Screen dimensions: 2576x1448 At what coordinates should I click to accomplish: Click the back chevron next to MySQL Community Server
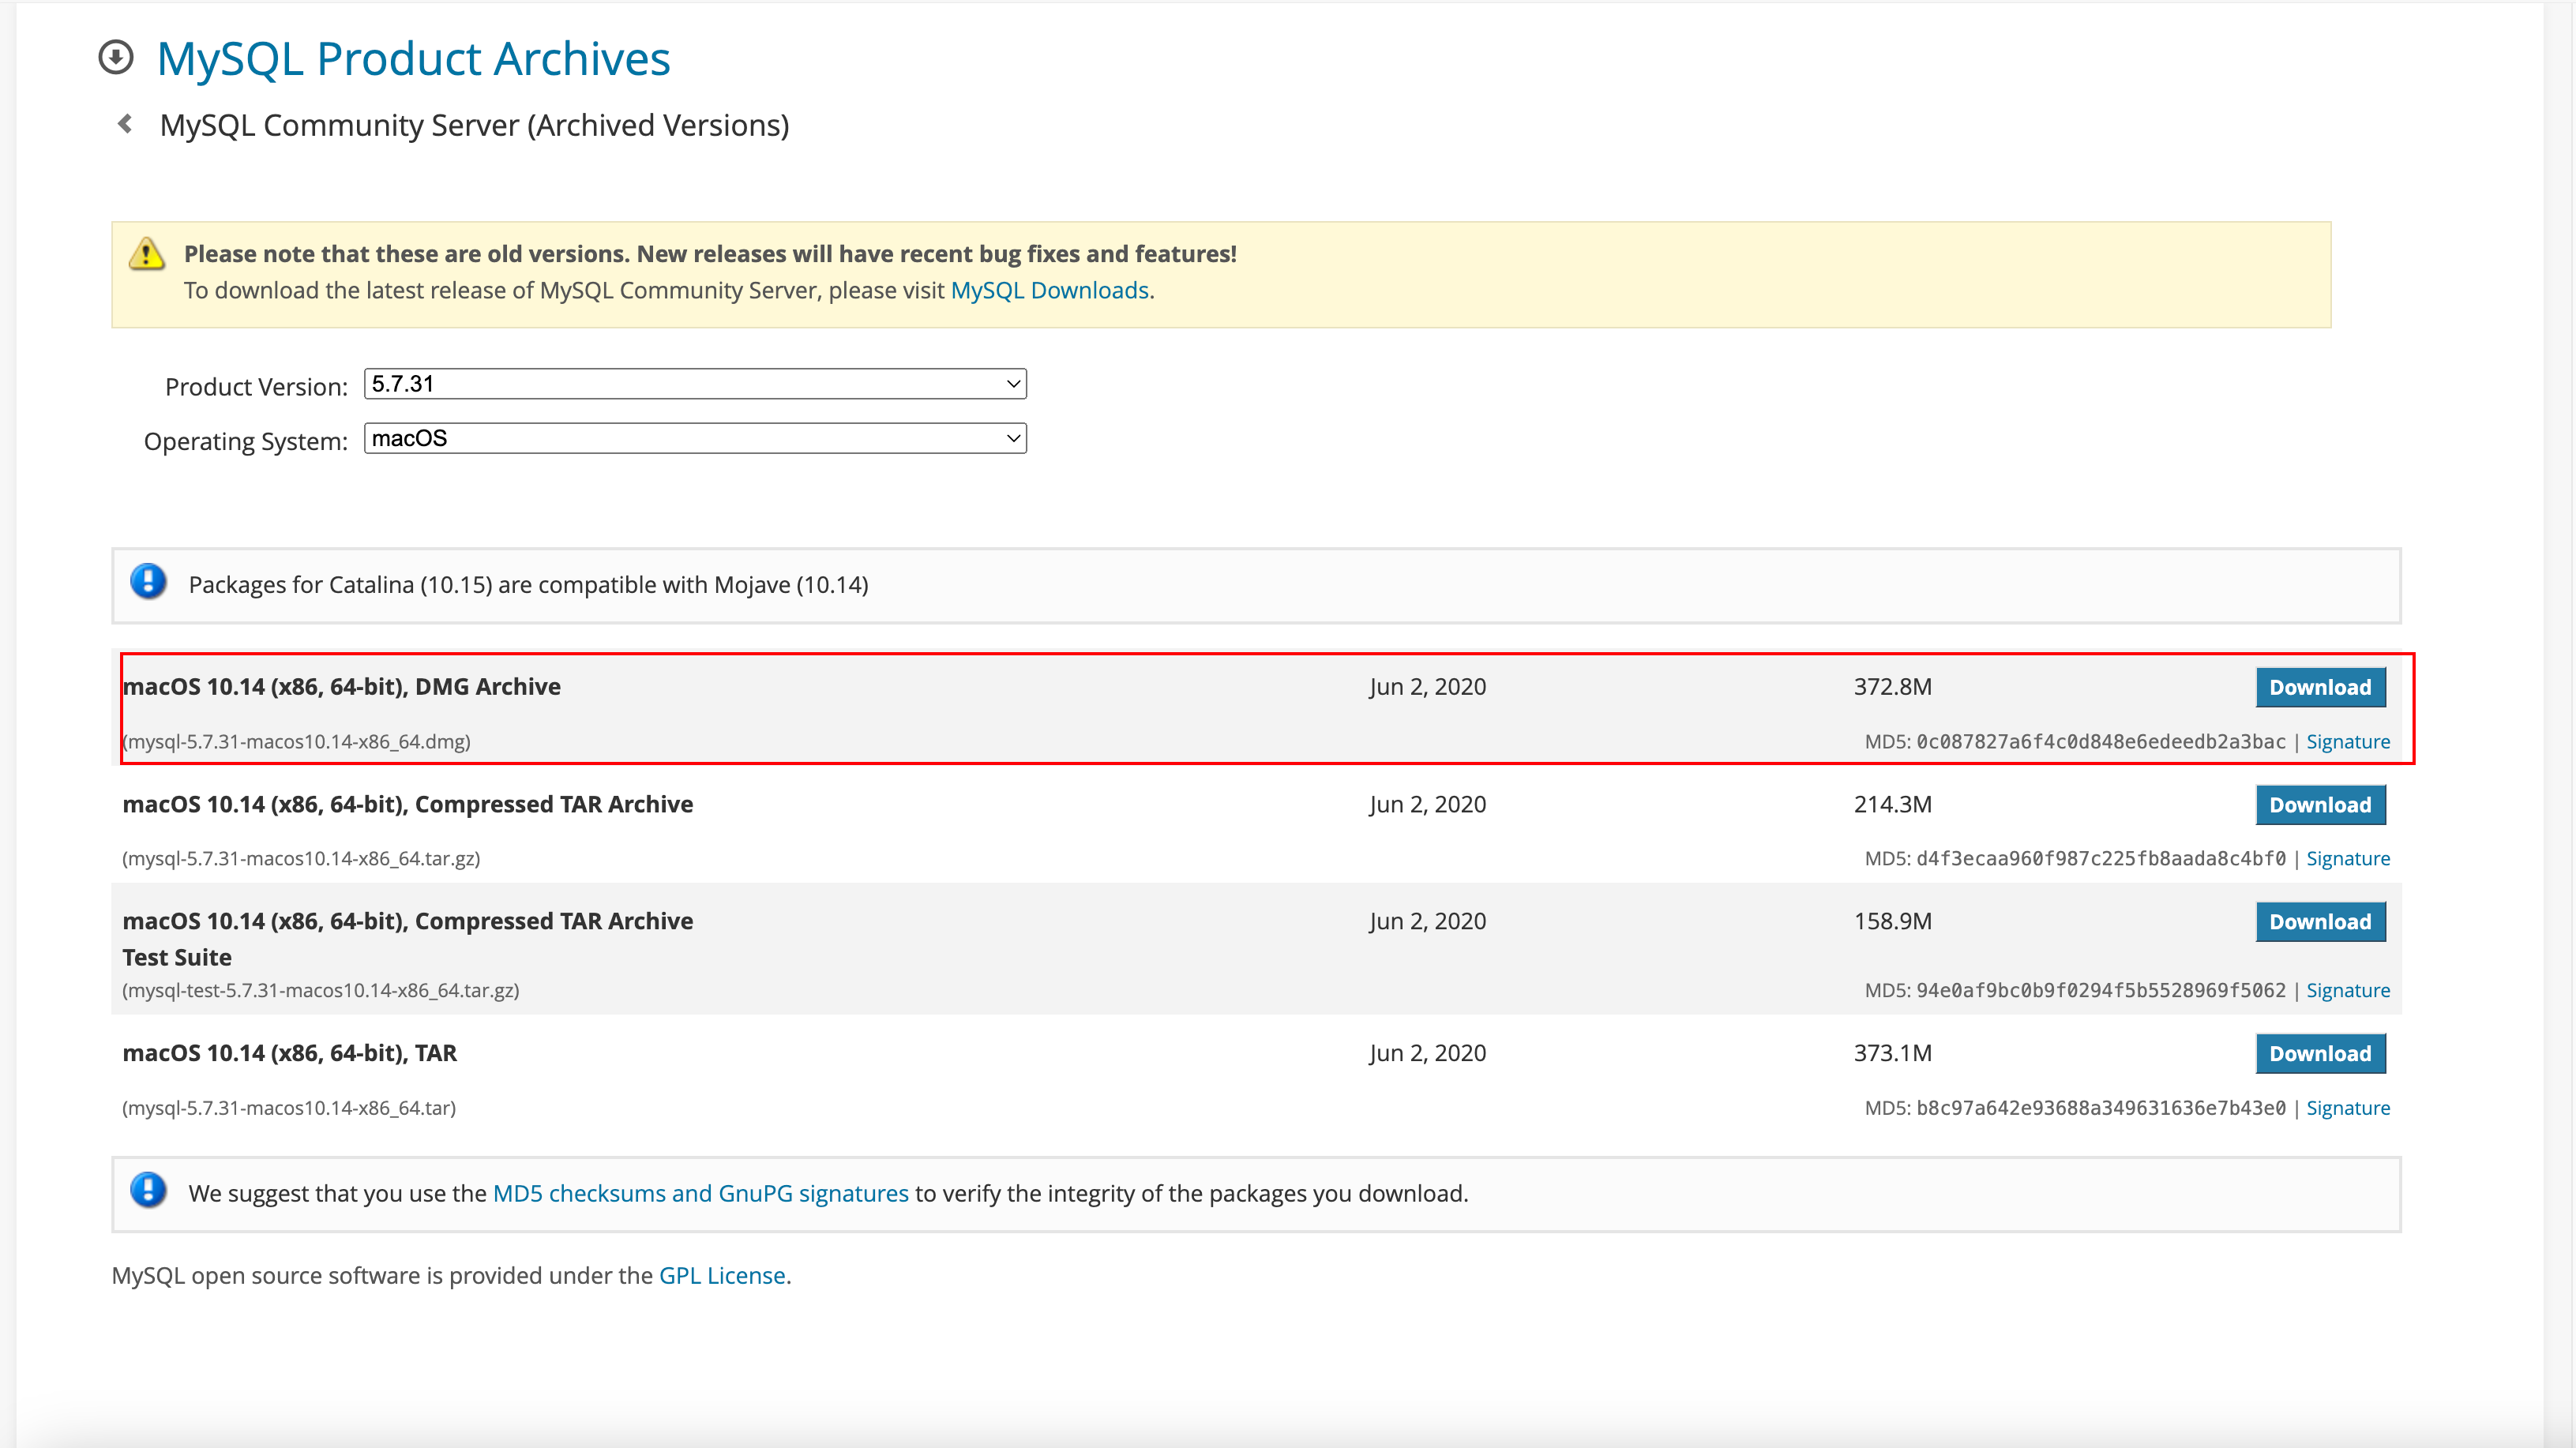click(x=125, y=124)
